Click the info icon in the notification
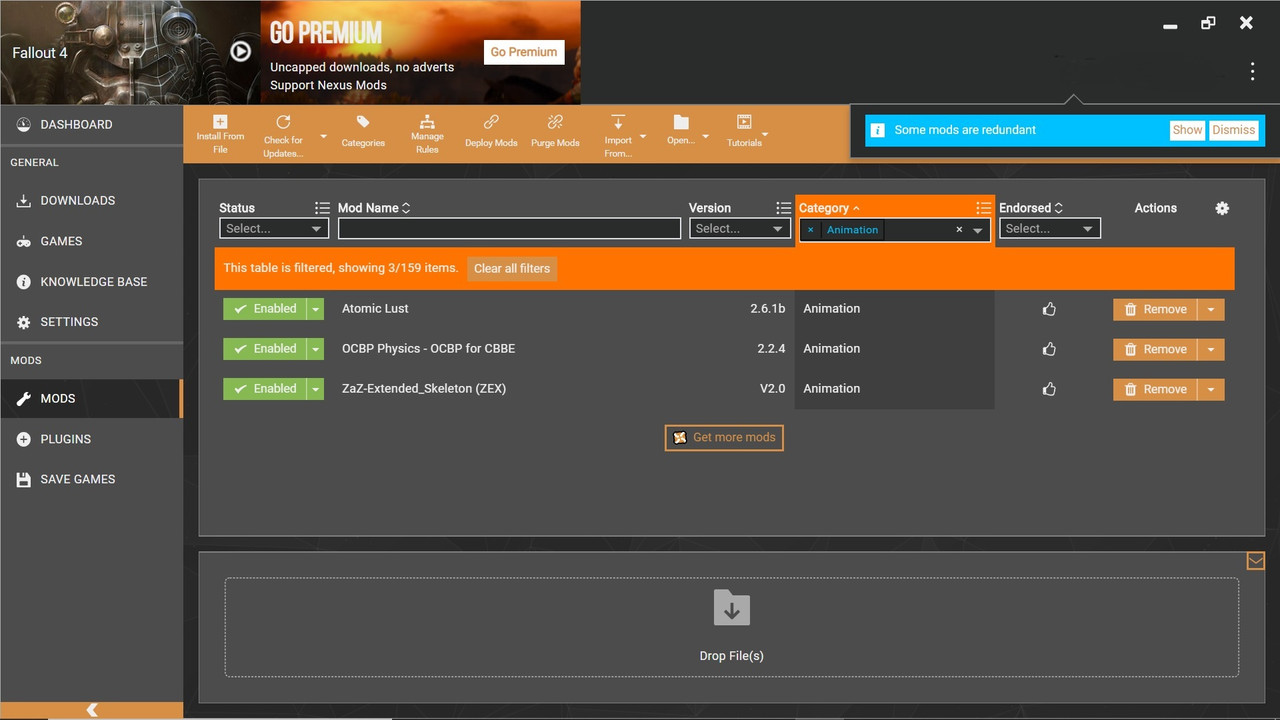Screen dimensions: 1280x720 877,130
